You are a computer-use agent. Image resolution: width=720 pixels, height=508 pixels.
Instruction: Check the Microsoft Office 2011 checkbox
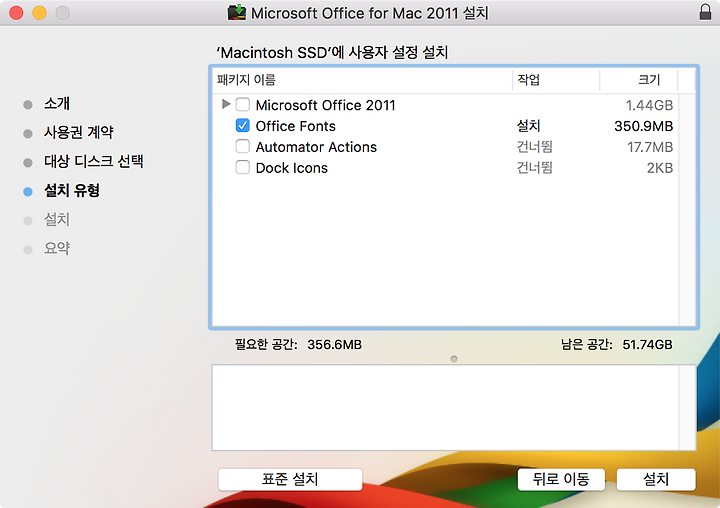point(242,105)
